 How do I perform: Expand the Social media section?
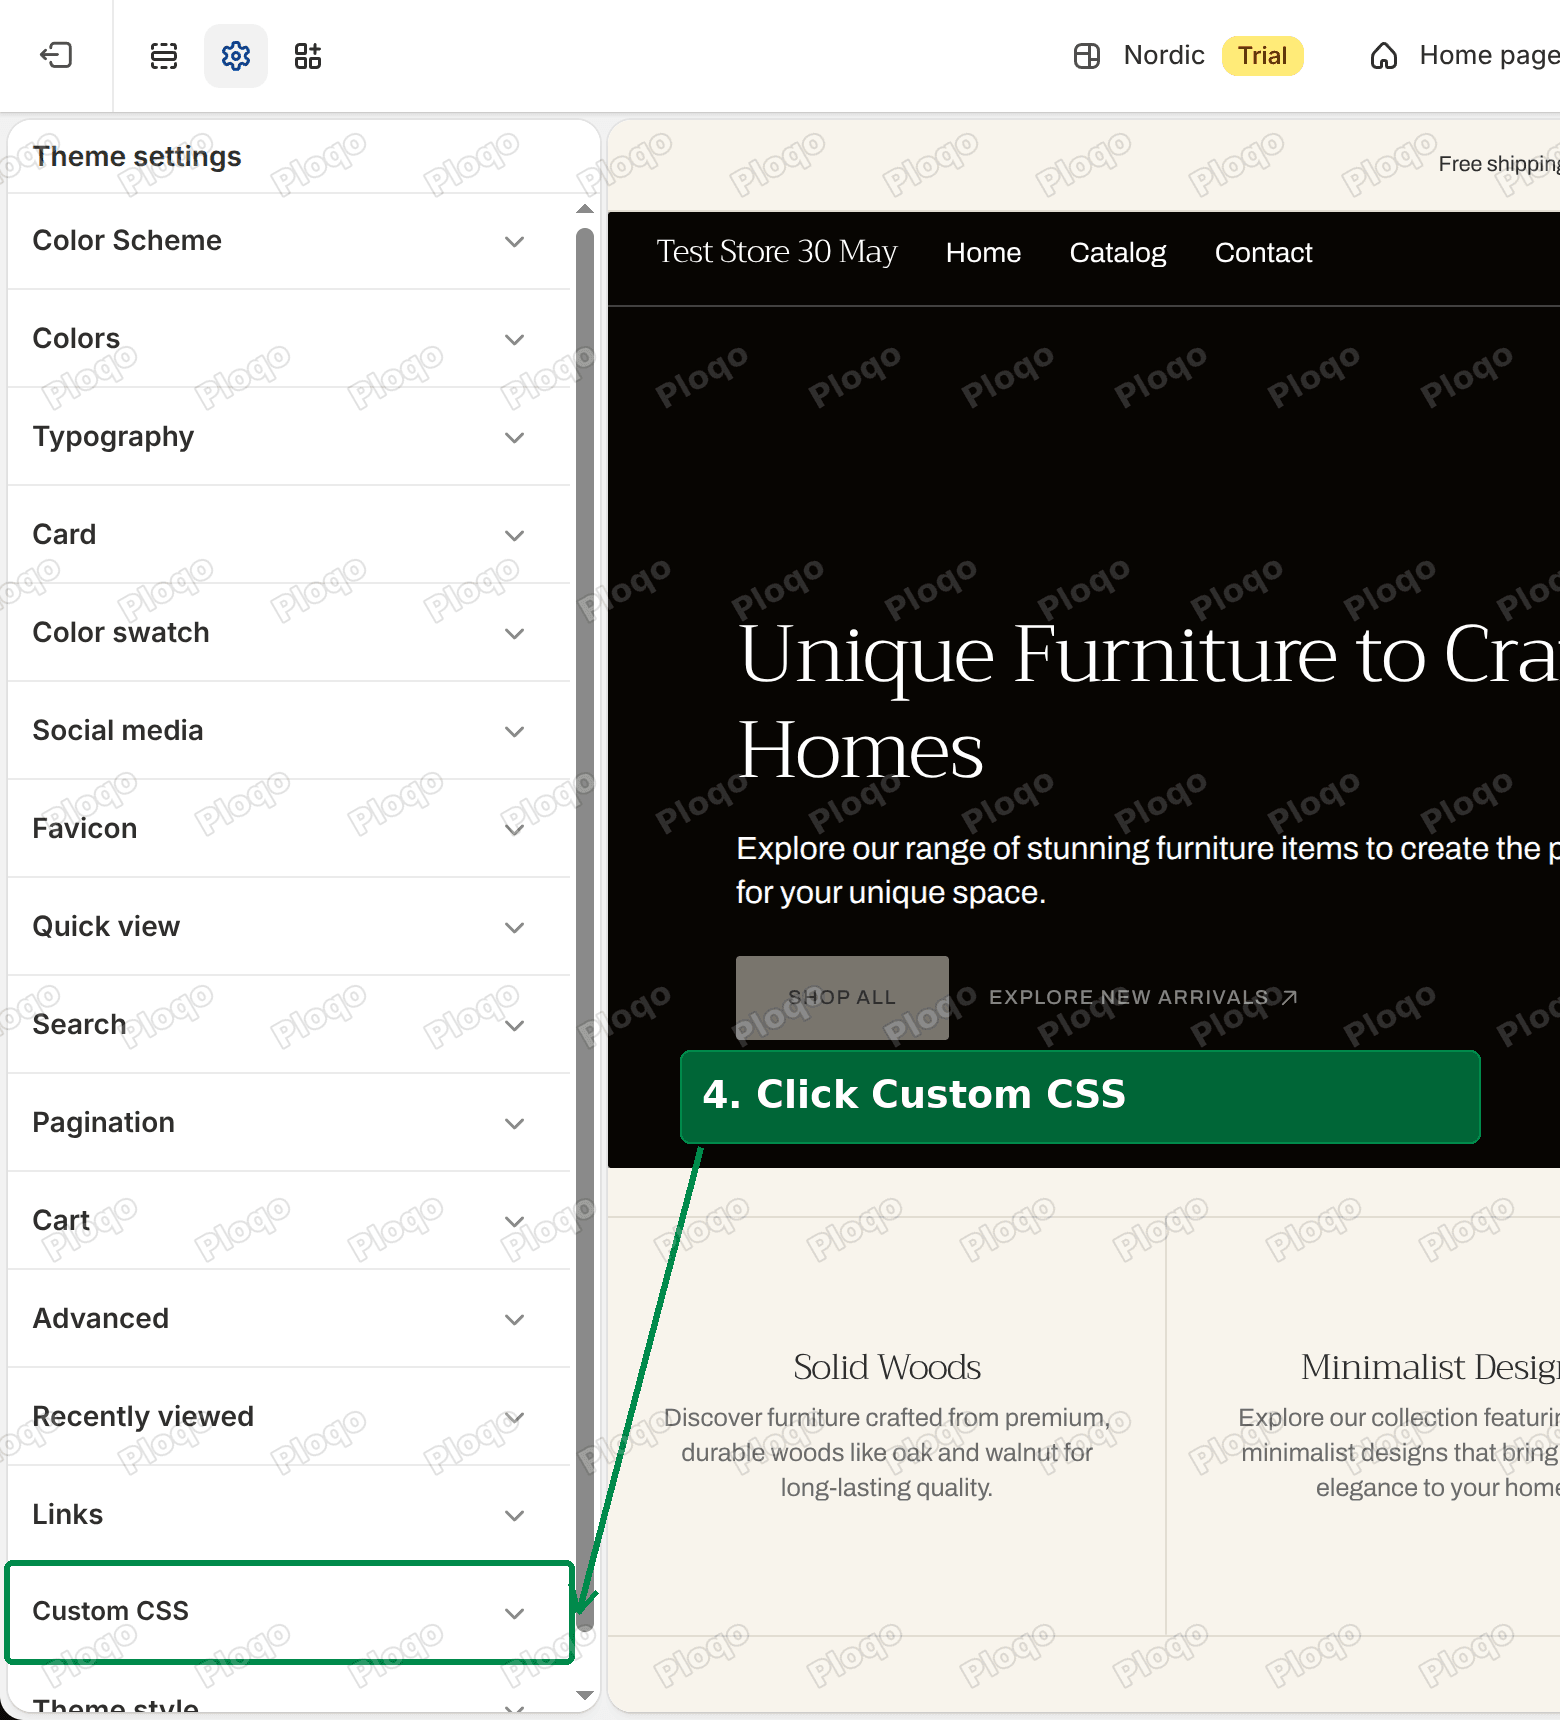click(289, 731)
